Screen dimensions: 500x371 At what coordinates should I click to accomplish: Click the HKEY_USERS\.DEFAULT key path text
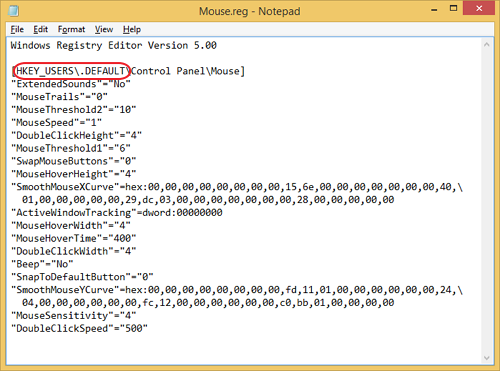72,71
